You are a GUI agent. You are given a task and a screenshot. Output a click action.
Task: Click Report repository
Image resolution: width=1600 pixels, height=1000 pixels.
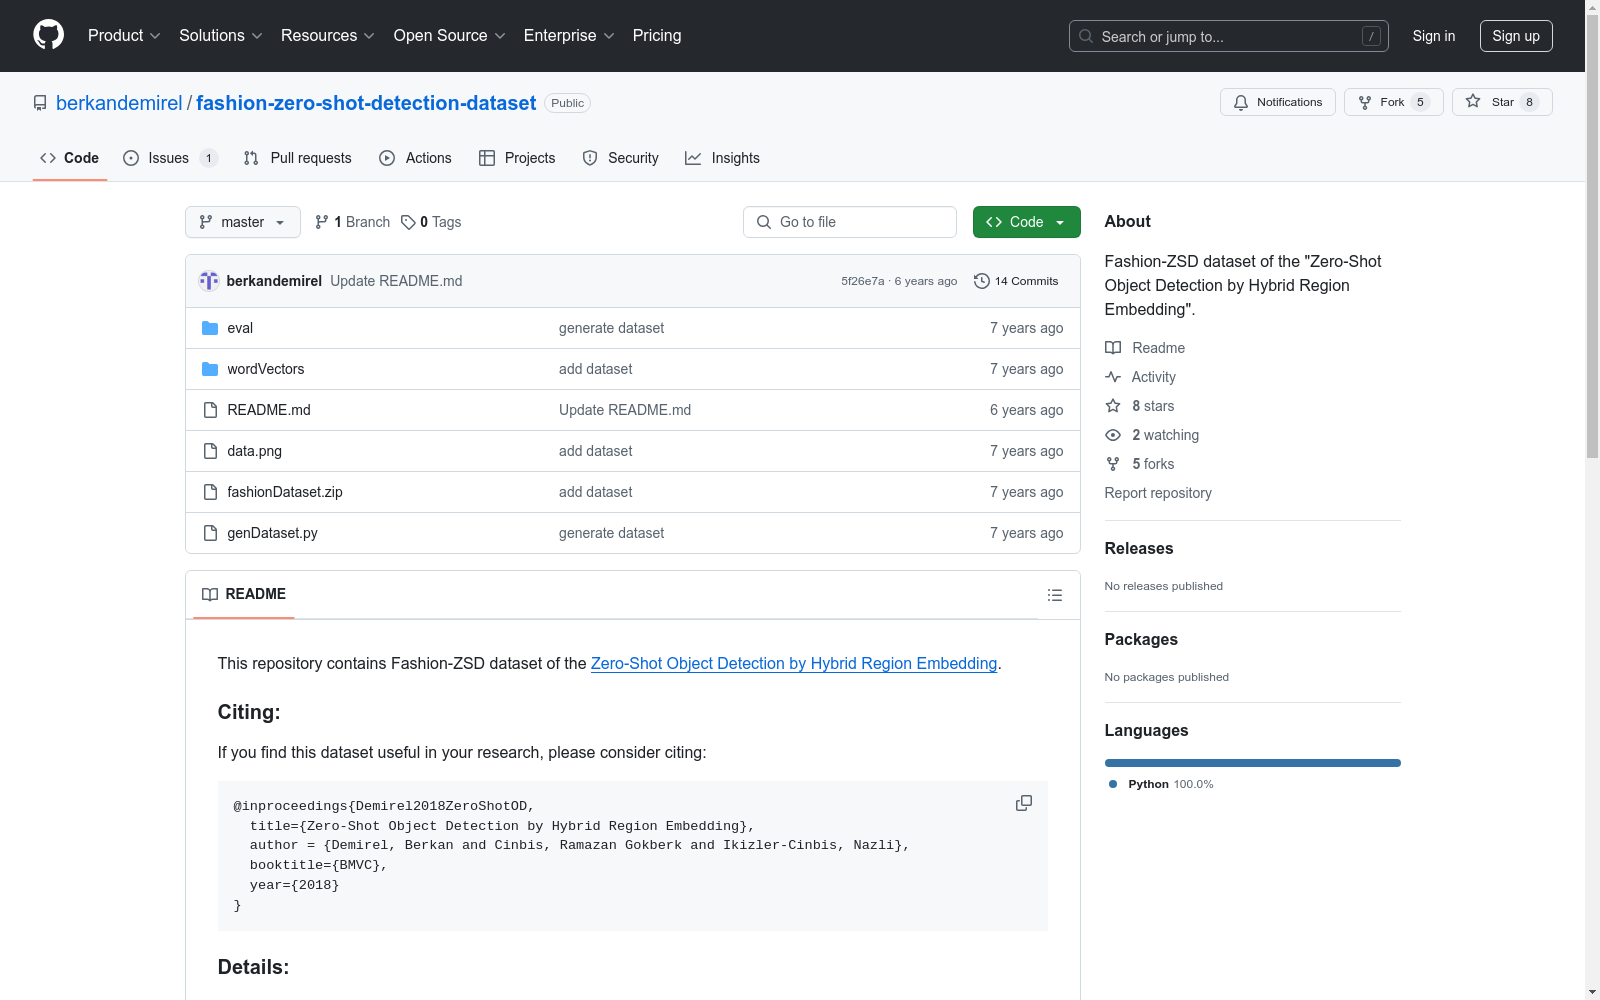(1158, 493)
